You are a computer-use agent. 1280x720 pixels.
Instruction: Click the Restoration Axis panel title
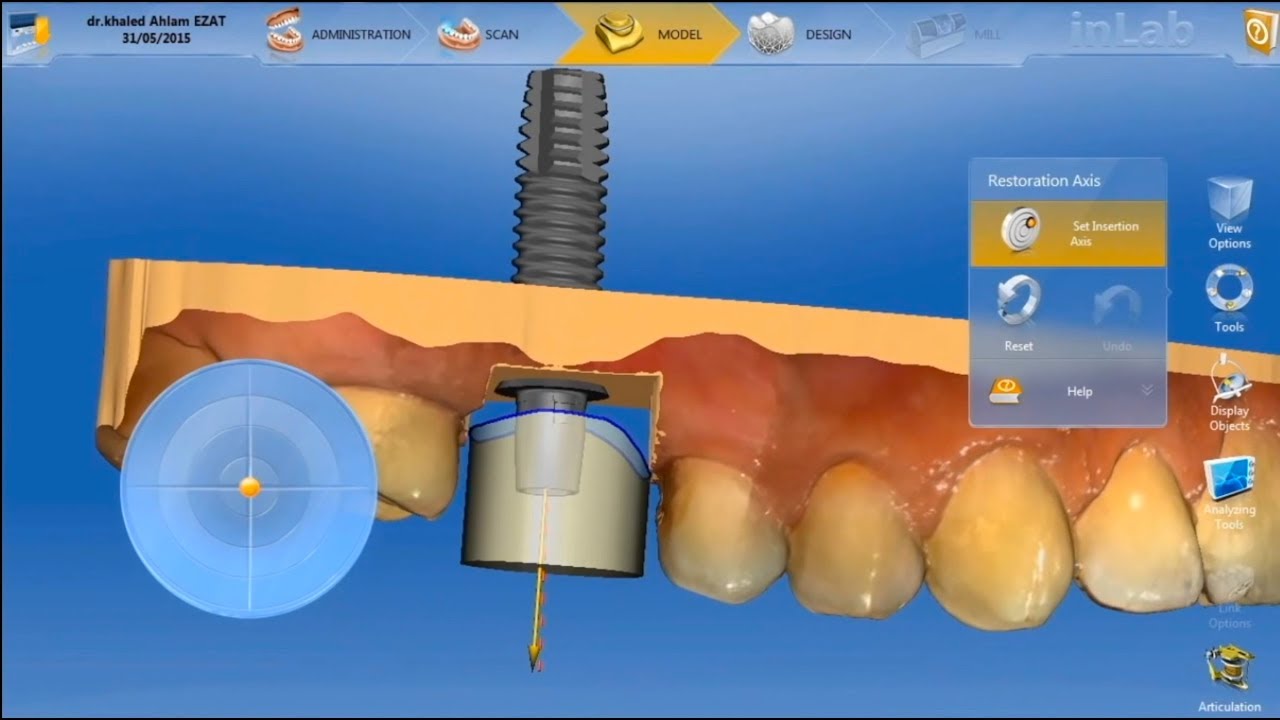click(x=1044, y=181)
